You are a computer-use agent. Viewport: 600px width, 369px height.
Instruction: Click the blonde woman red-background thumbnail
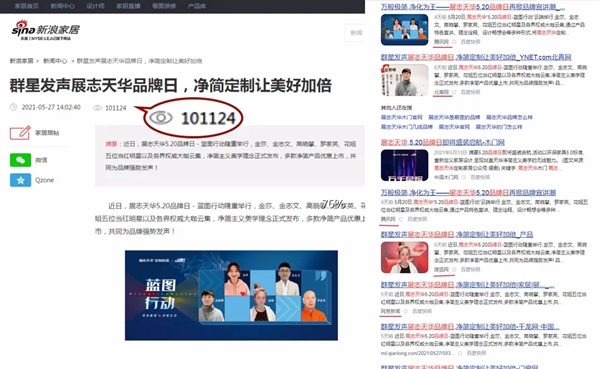(404, 257)
